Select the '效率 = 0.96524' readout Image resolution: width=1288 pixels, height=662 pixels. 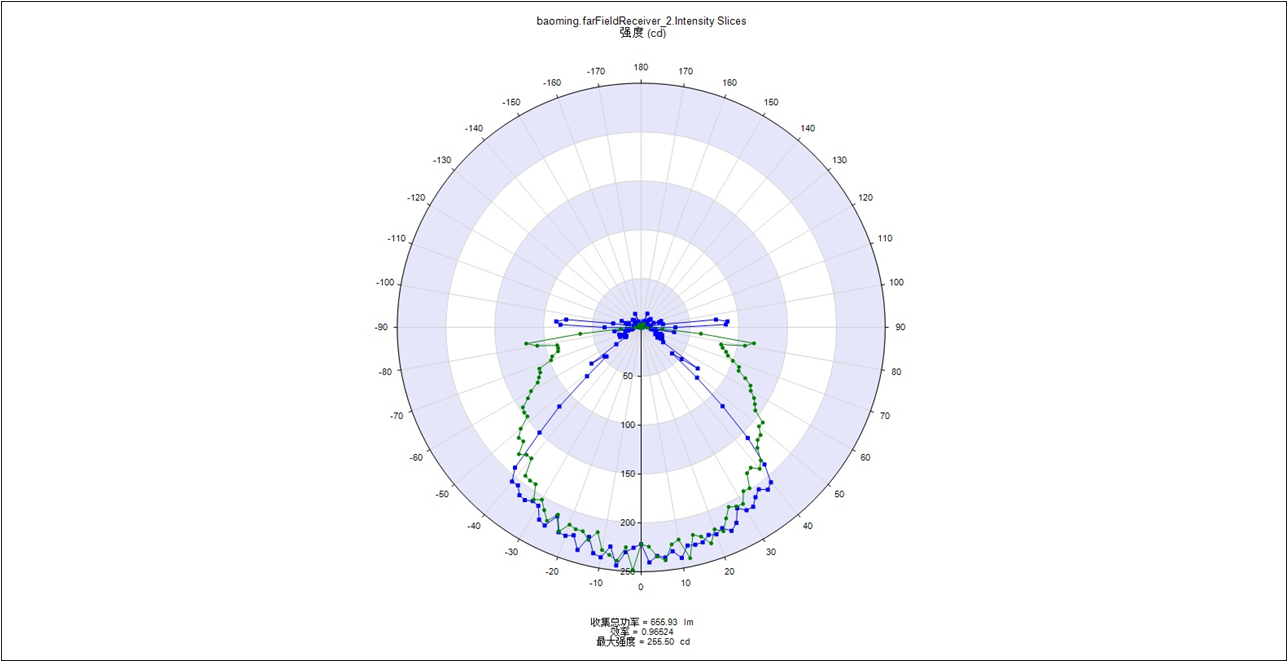tap(642, 632)
